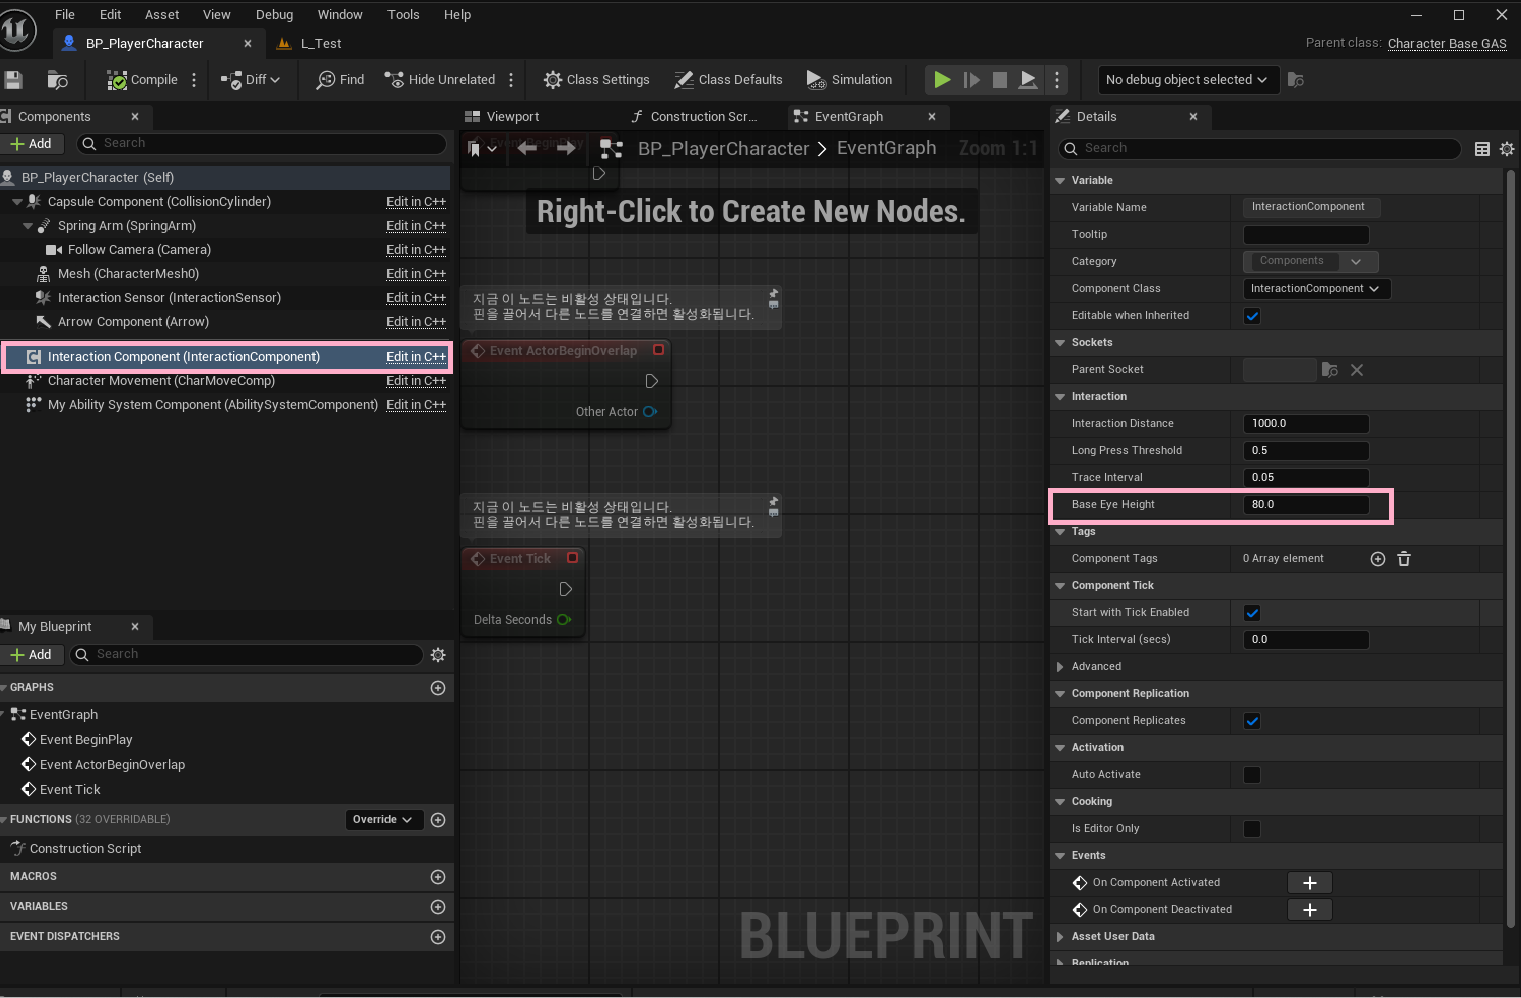The height and width of the screenshot is (998, 1521).
Task: Save the blueprint with the floppy disk icon
Action: [13, 80]
